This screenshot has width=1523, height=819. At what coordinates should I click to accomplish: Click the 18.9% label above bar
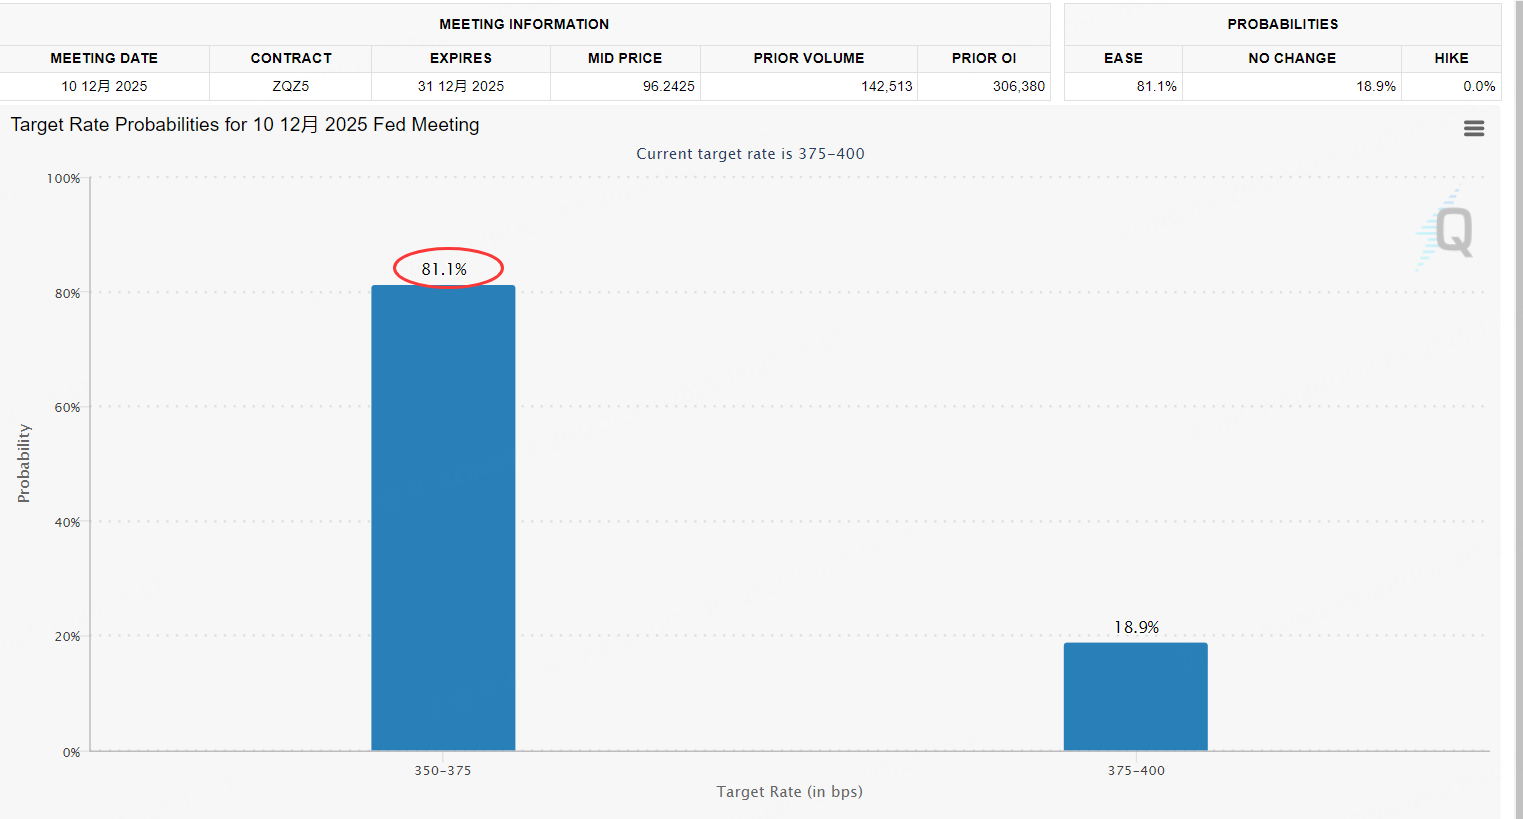pyautogui.click(x=1136, y=627)
